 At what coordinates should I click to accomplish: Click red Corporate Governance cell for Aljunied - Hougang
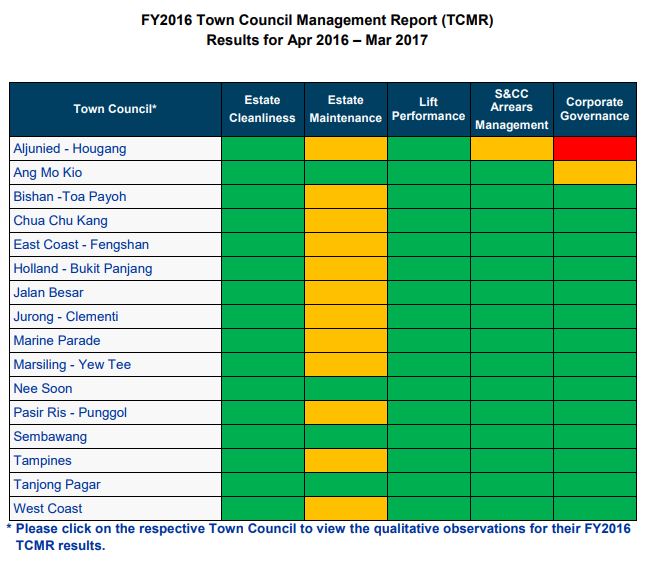[x=594, y=149]
